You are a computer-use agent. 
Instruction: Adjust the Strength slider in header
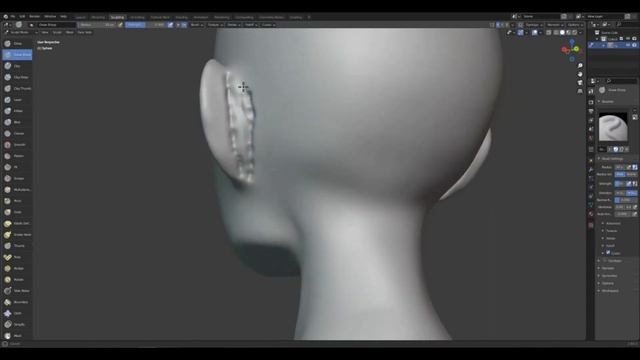click(x=146, y=25)
